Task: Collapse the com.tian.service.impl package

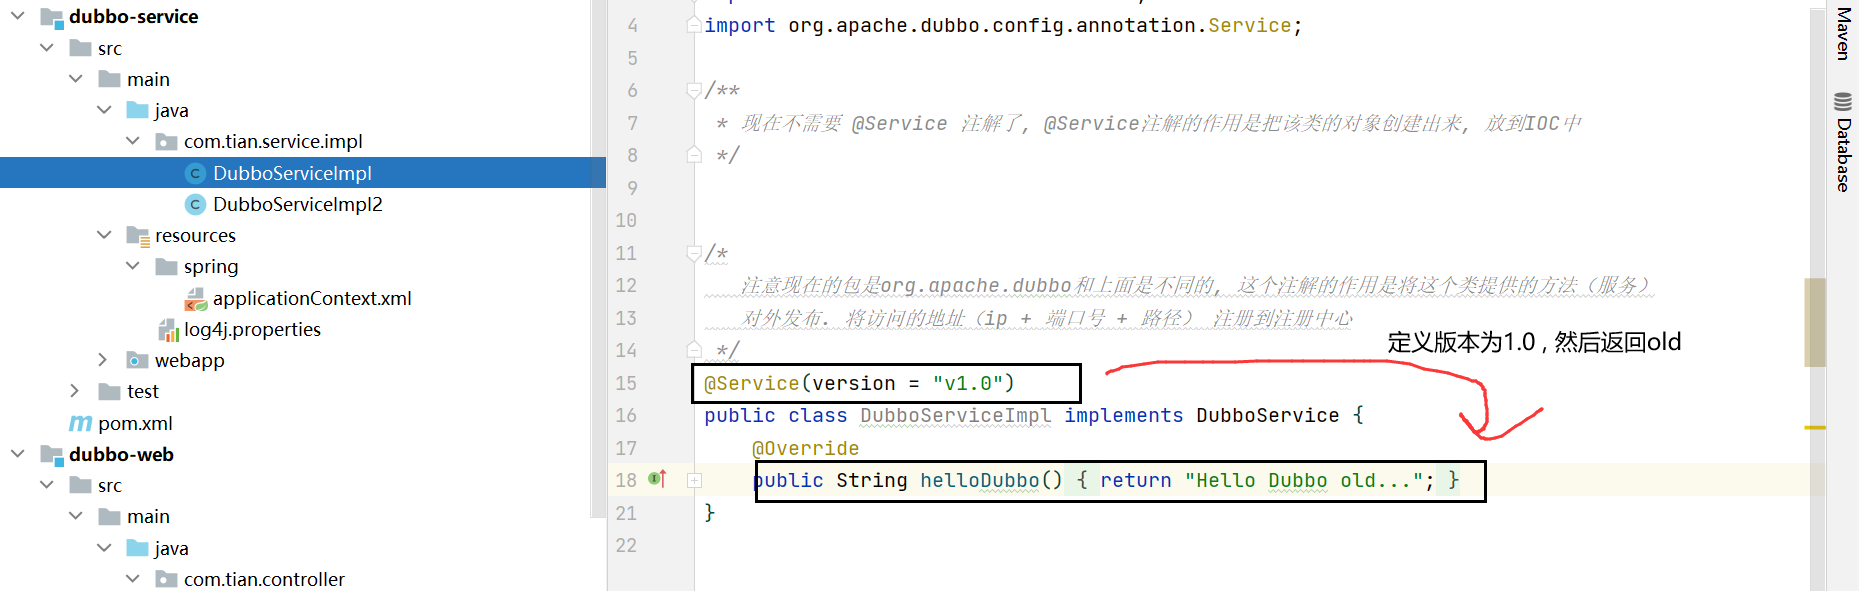Action: point(133,141)
